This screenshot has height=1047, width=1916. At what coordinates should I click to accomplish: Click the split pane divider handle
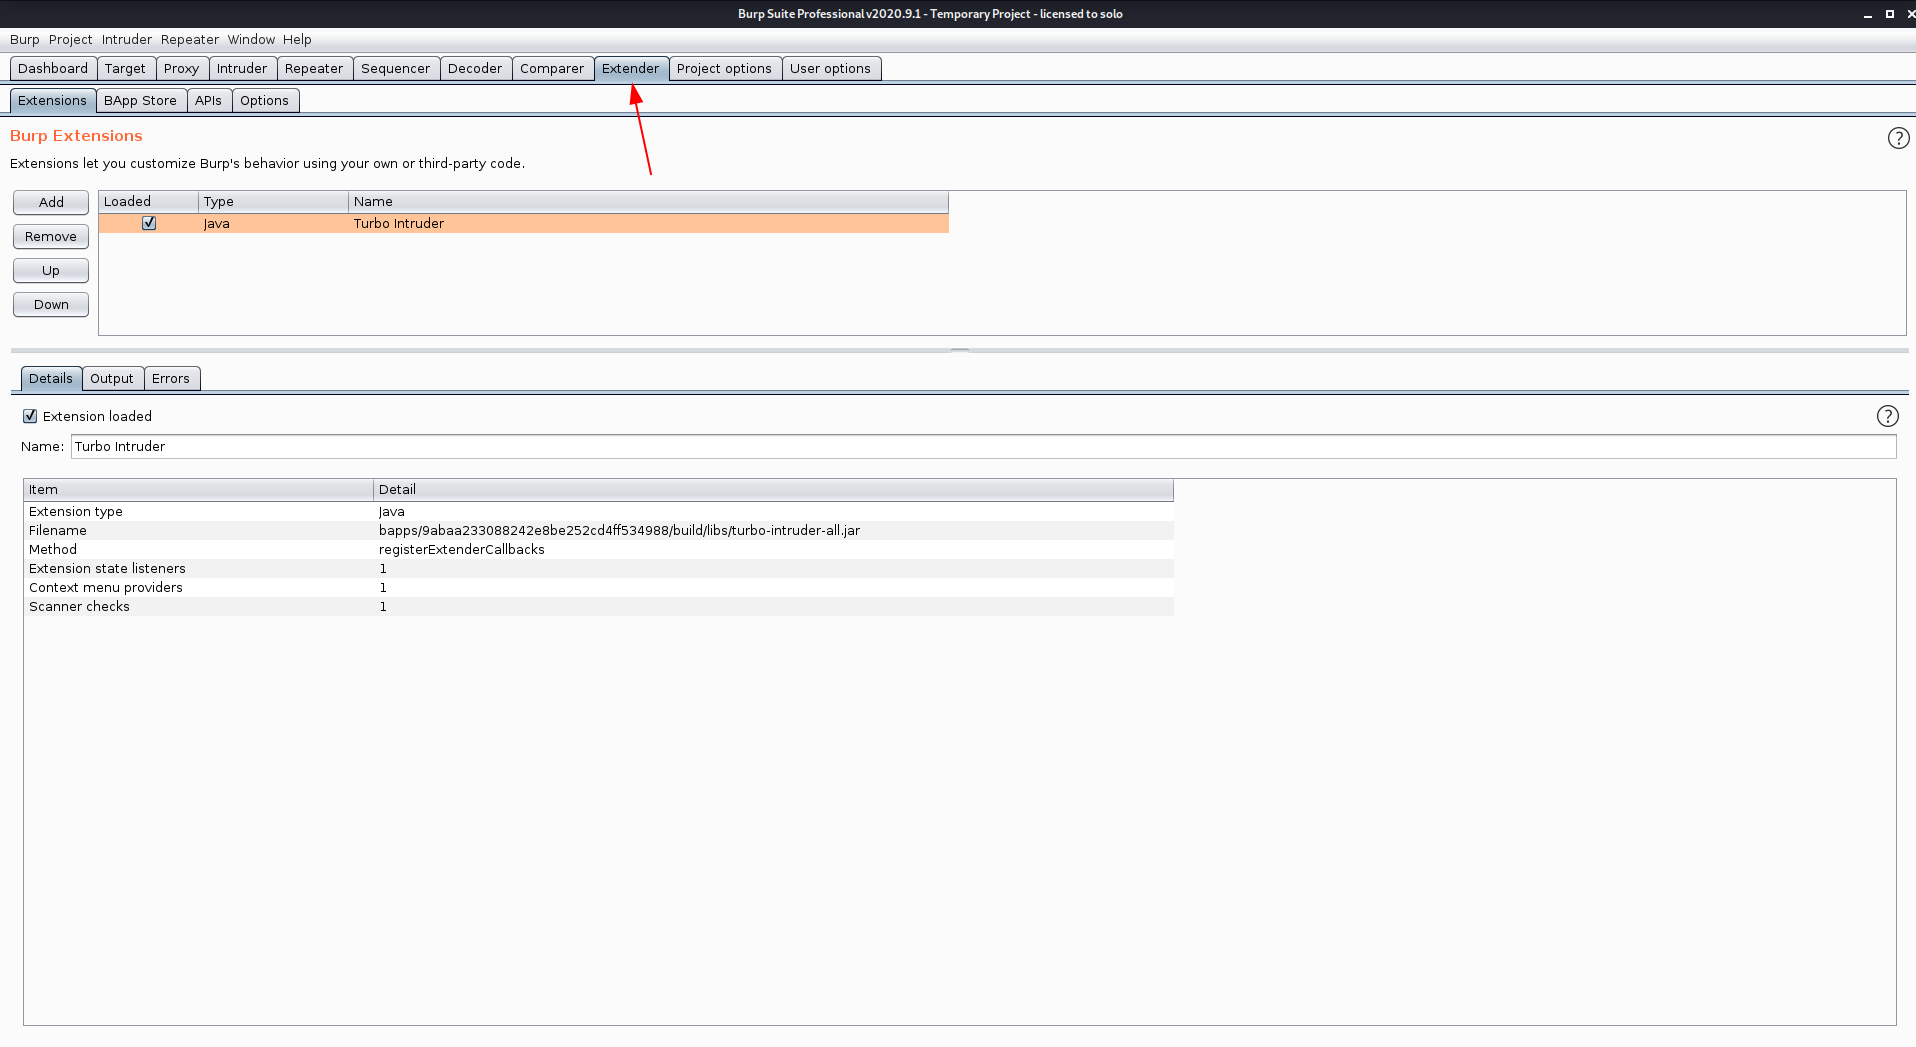(x=959, y=350)
